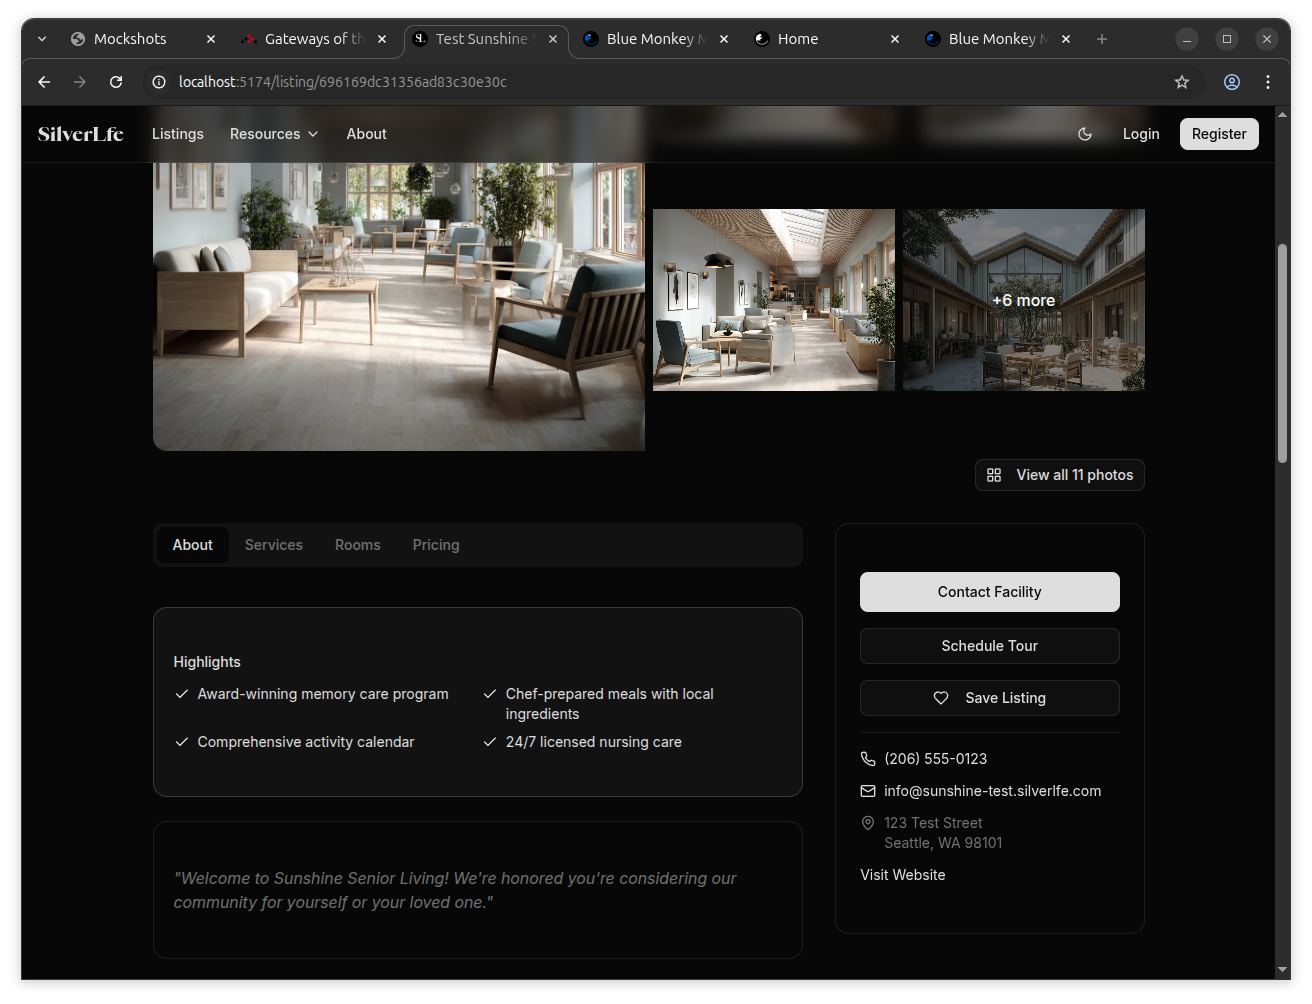
Task: Save the listing with heart button
Action: point(989,698)
